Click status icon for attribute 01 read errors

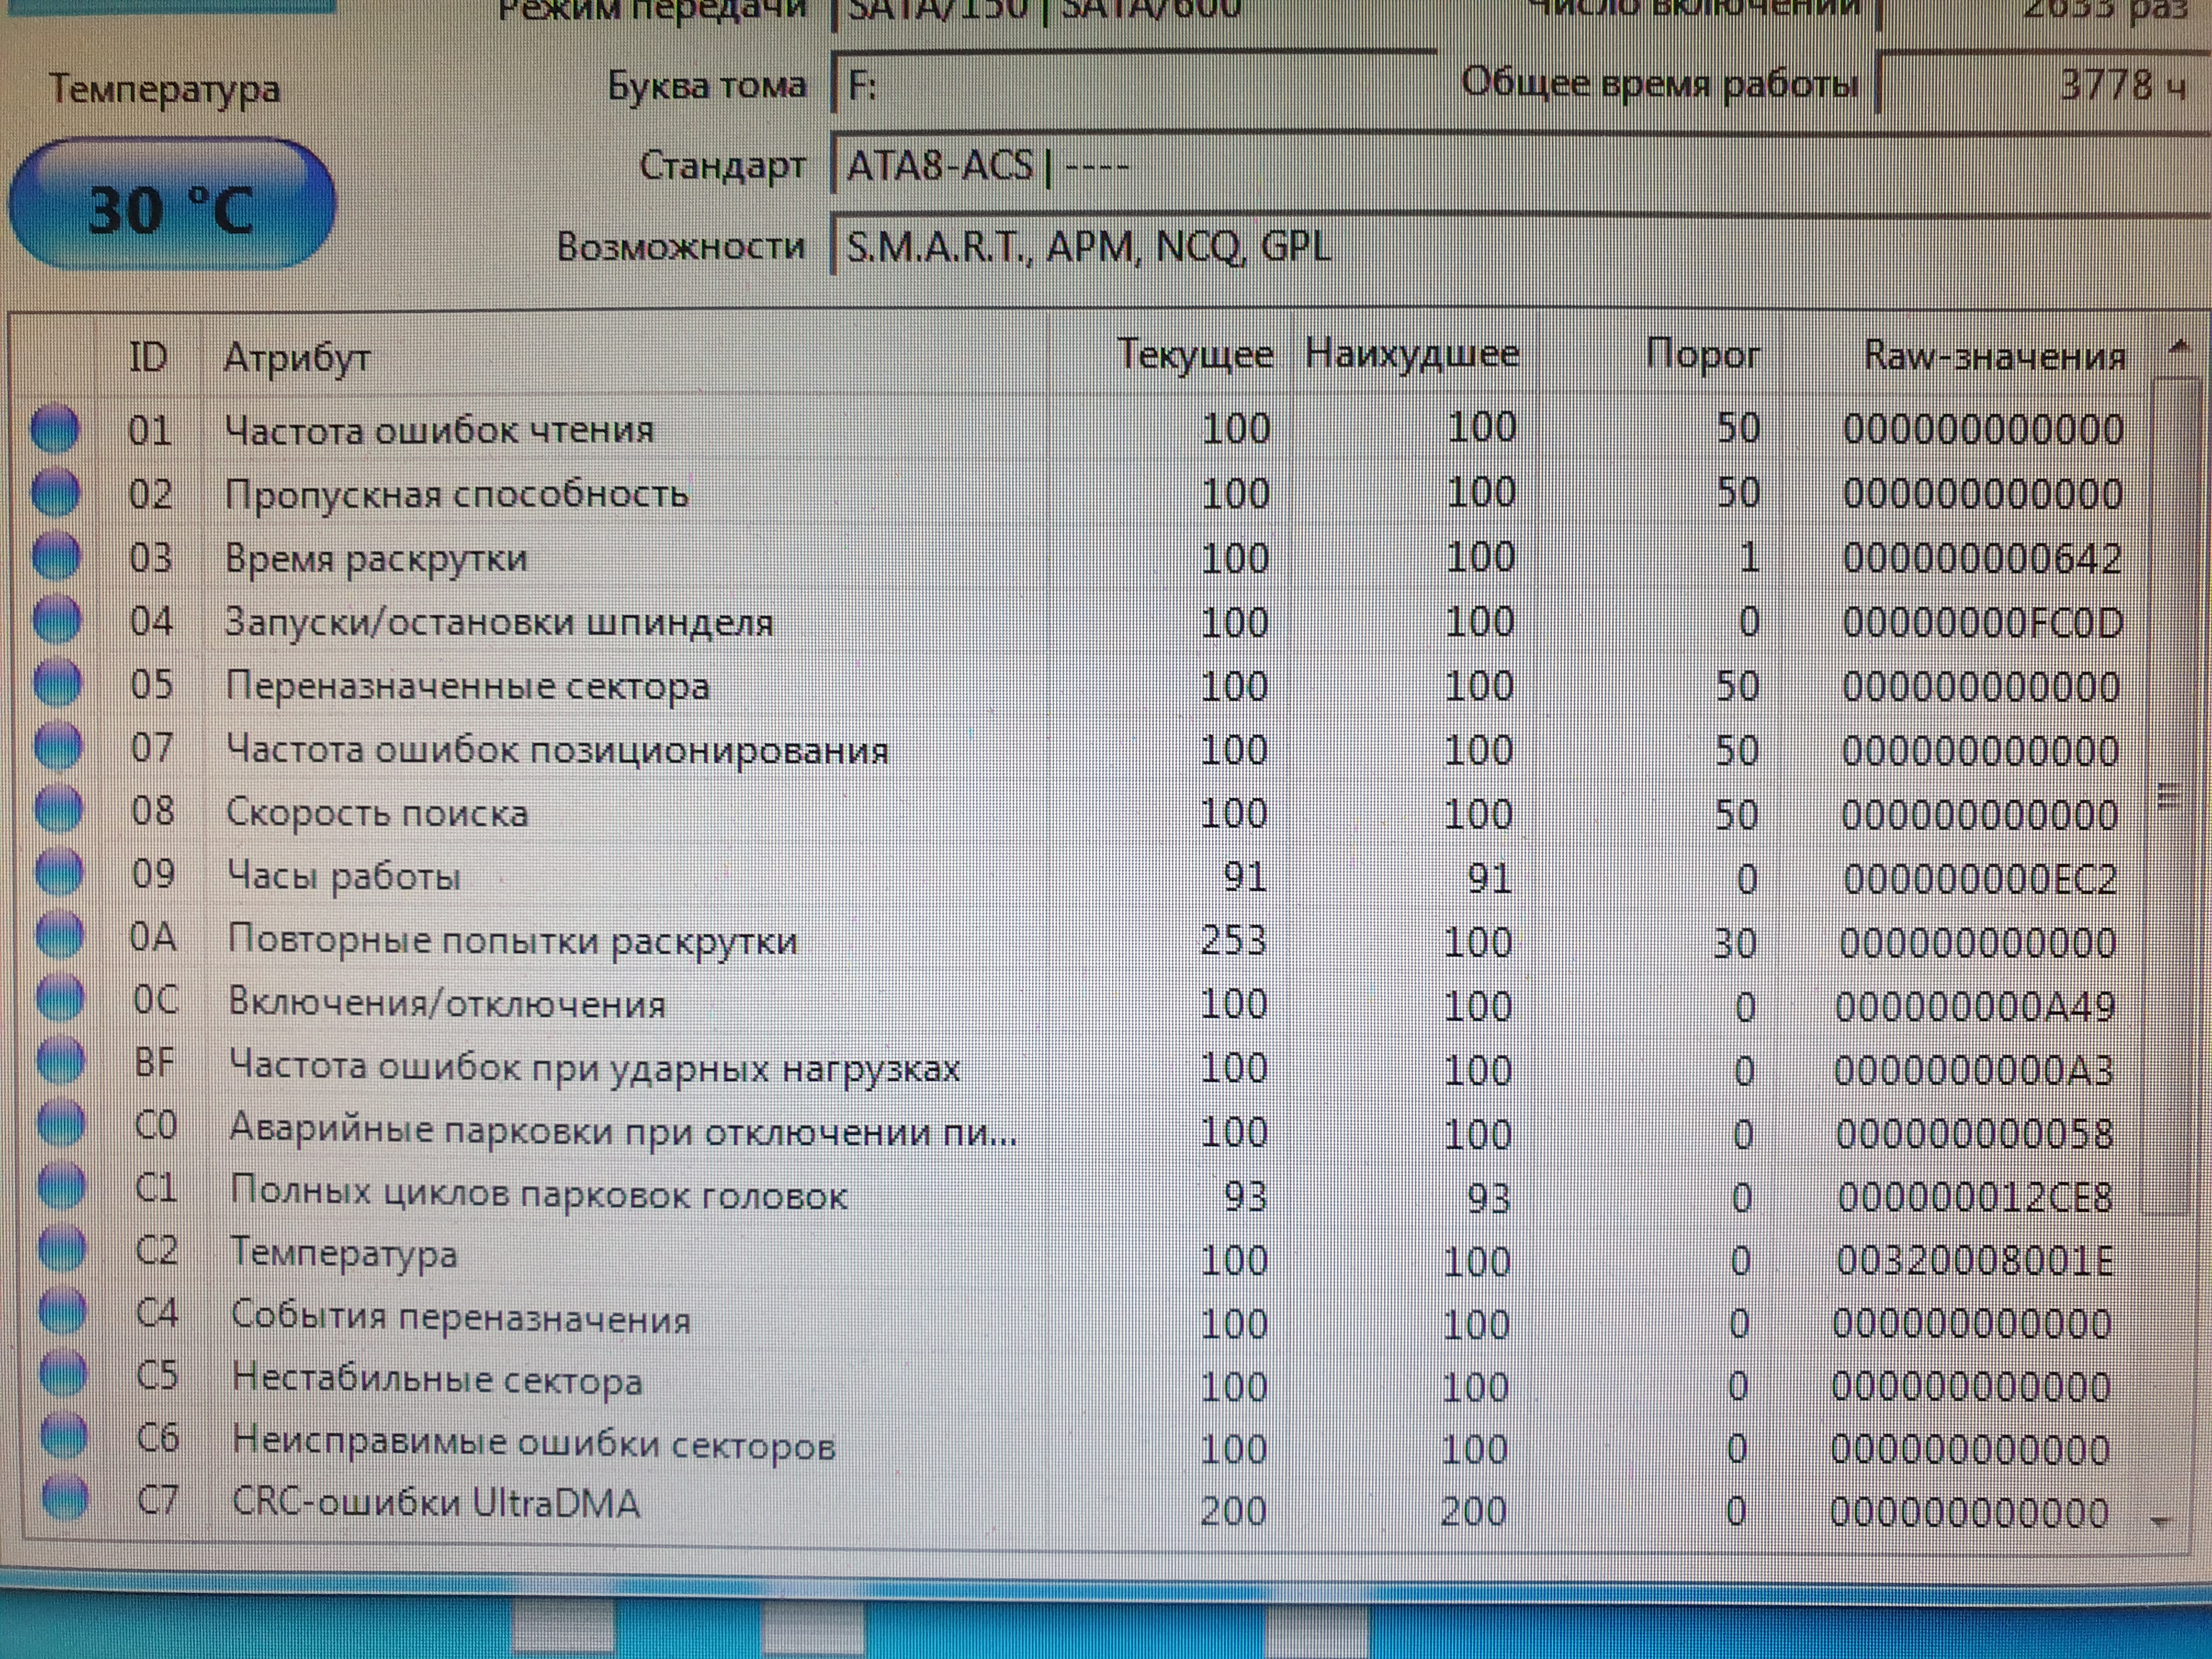54,429
